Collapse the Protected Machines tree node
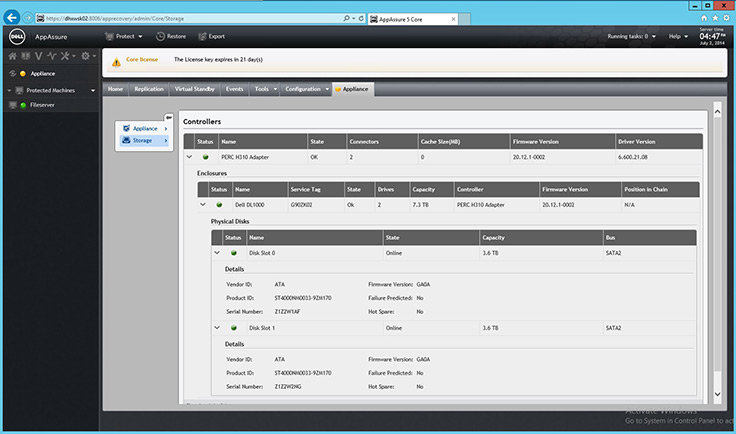This screenshot has height=434, width=736. (9, 90)
